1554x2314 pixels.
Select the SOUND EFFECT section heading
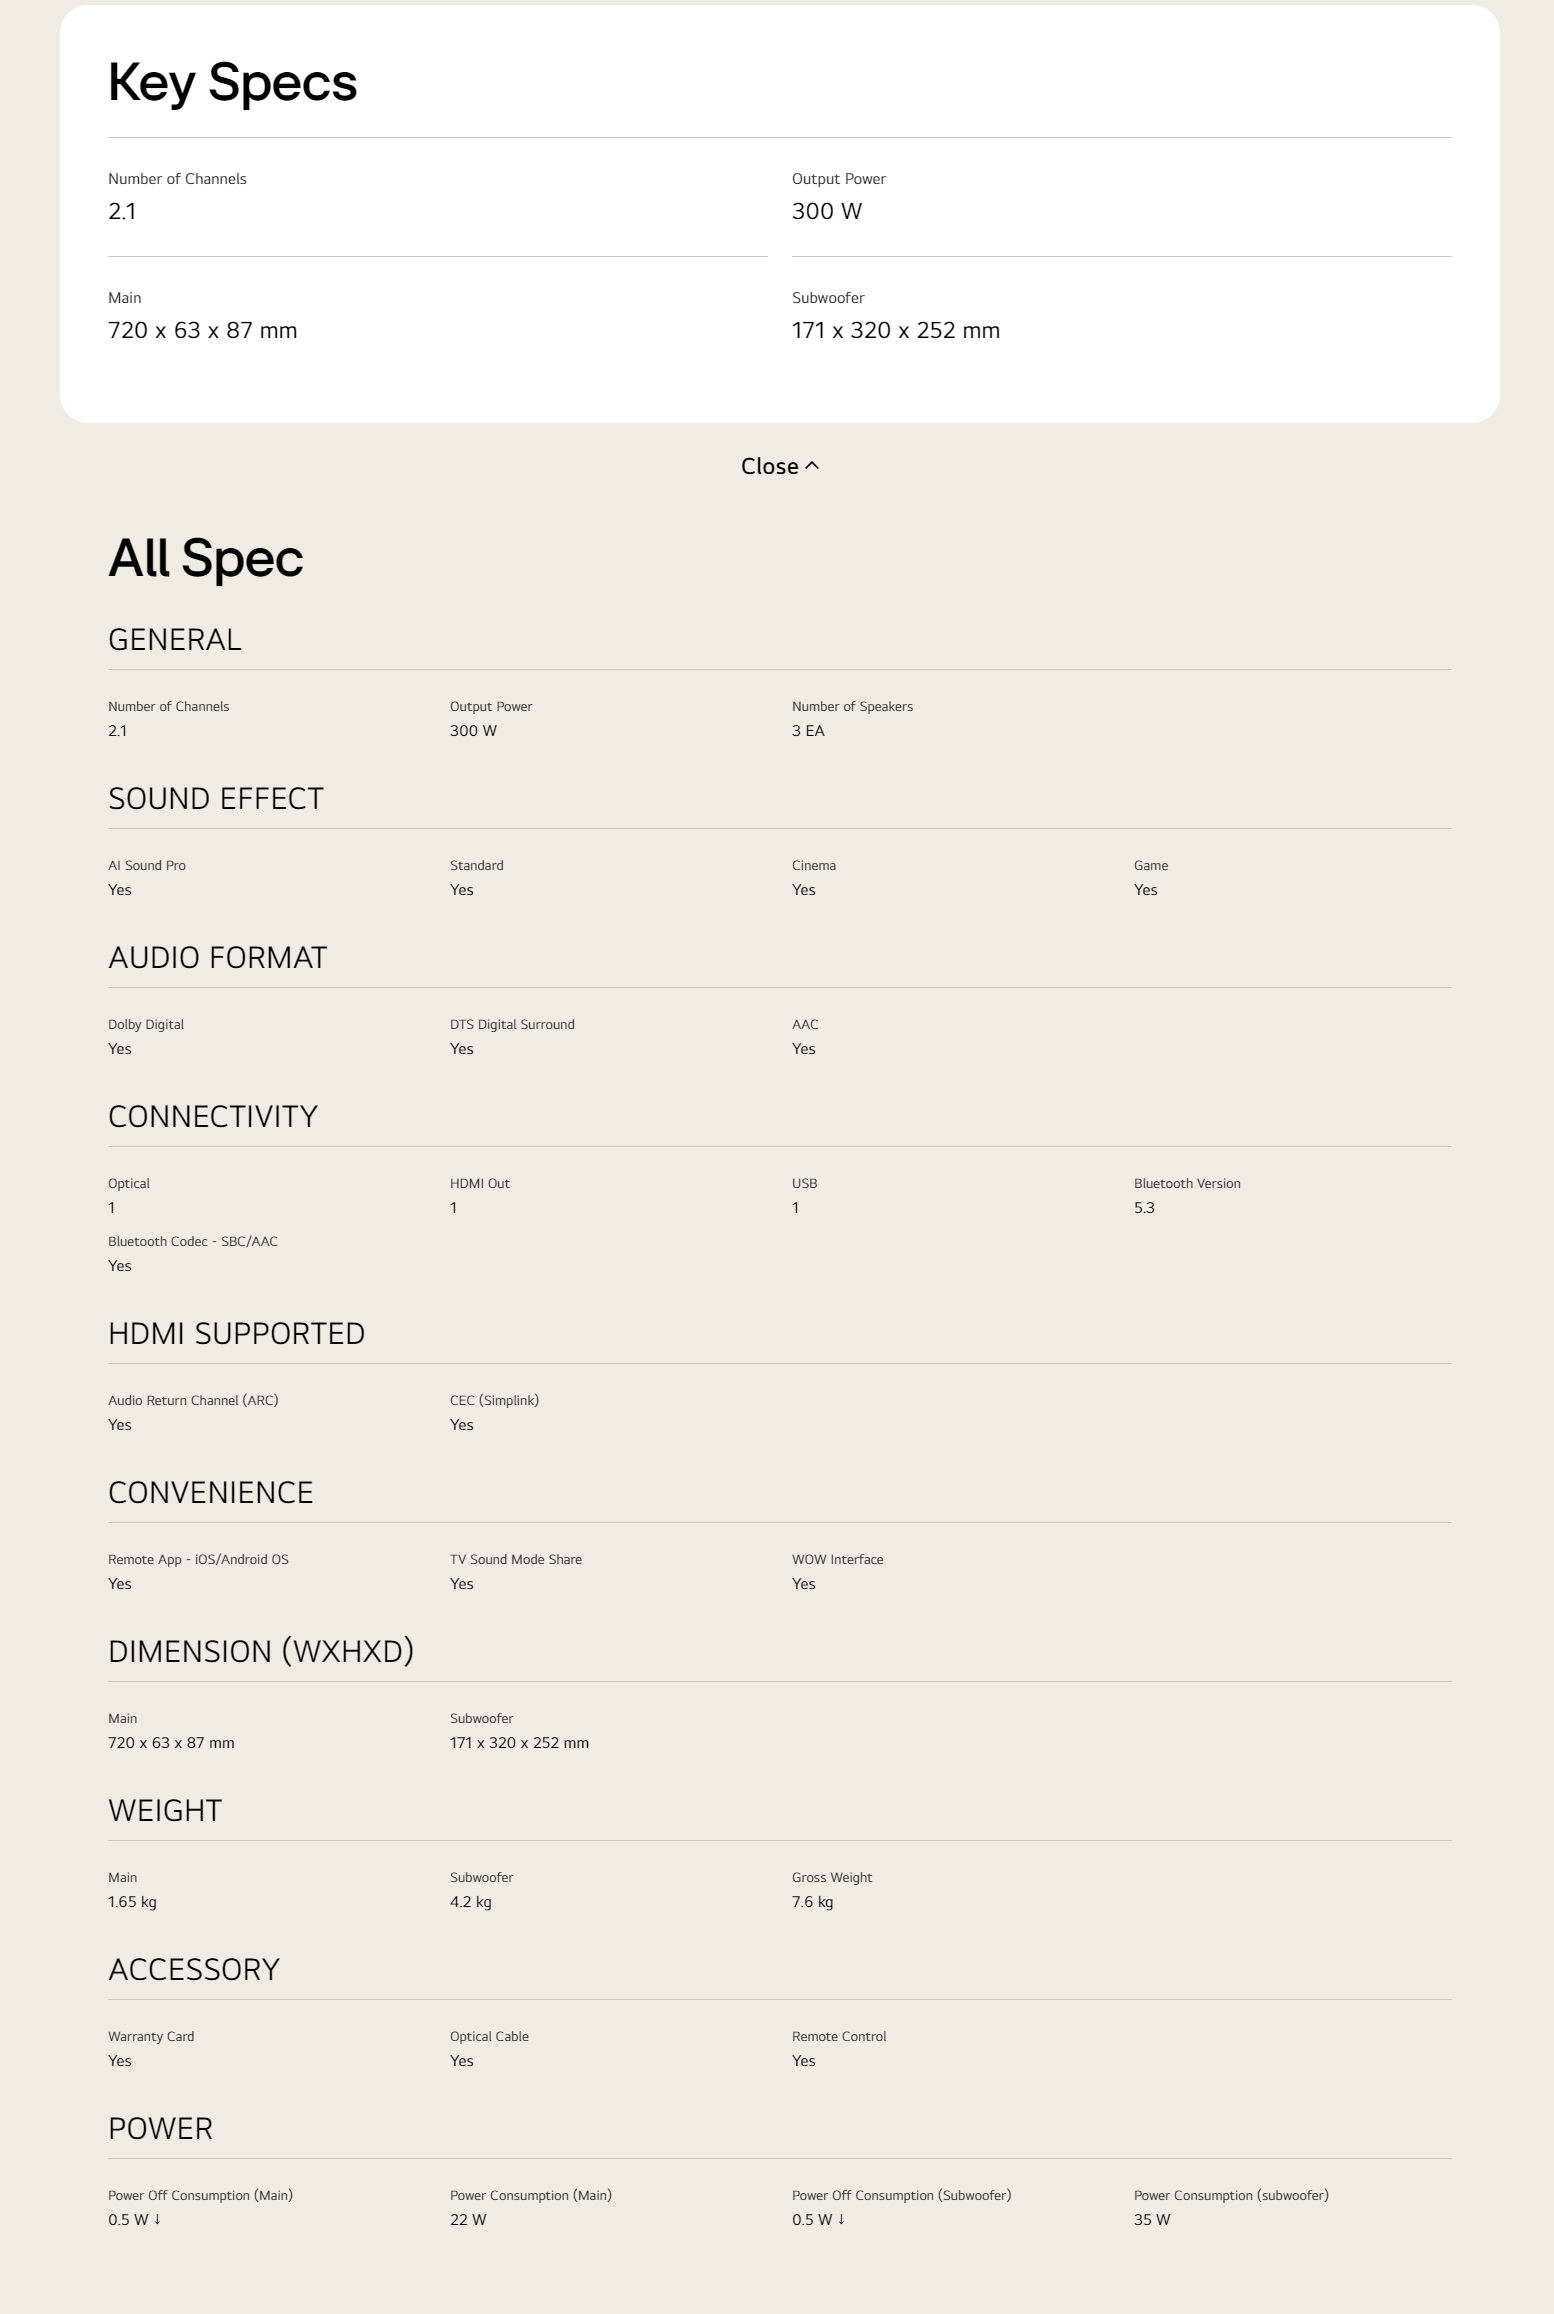(216, 799)
